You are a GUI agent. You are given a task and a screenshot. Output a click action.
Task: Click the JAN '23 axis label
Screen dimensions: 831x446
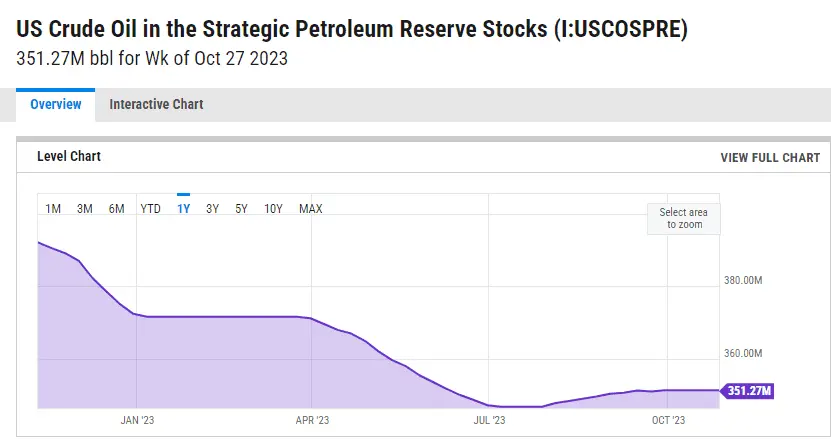(137, 420)
